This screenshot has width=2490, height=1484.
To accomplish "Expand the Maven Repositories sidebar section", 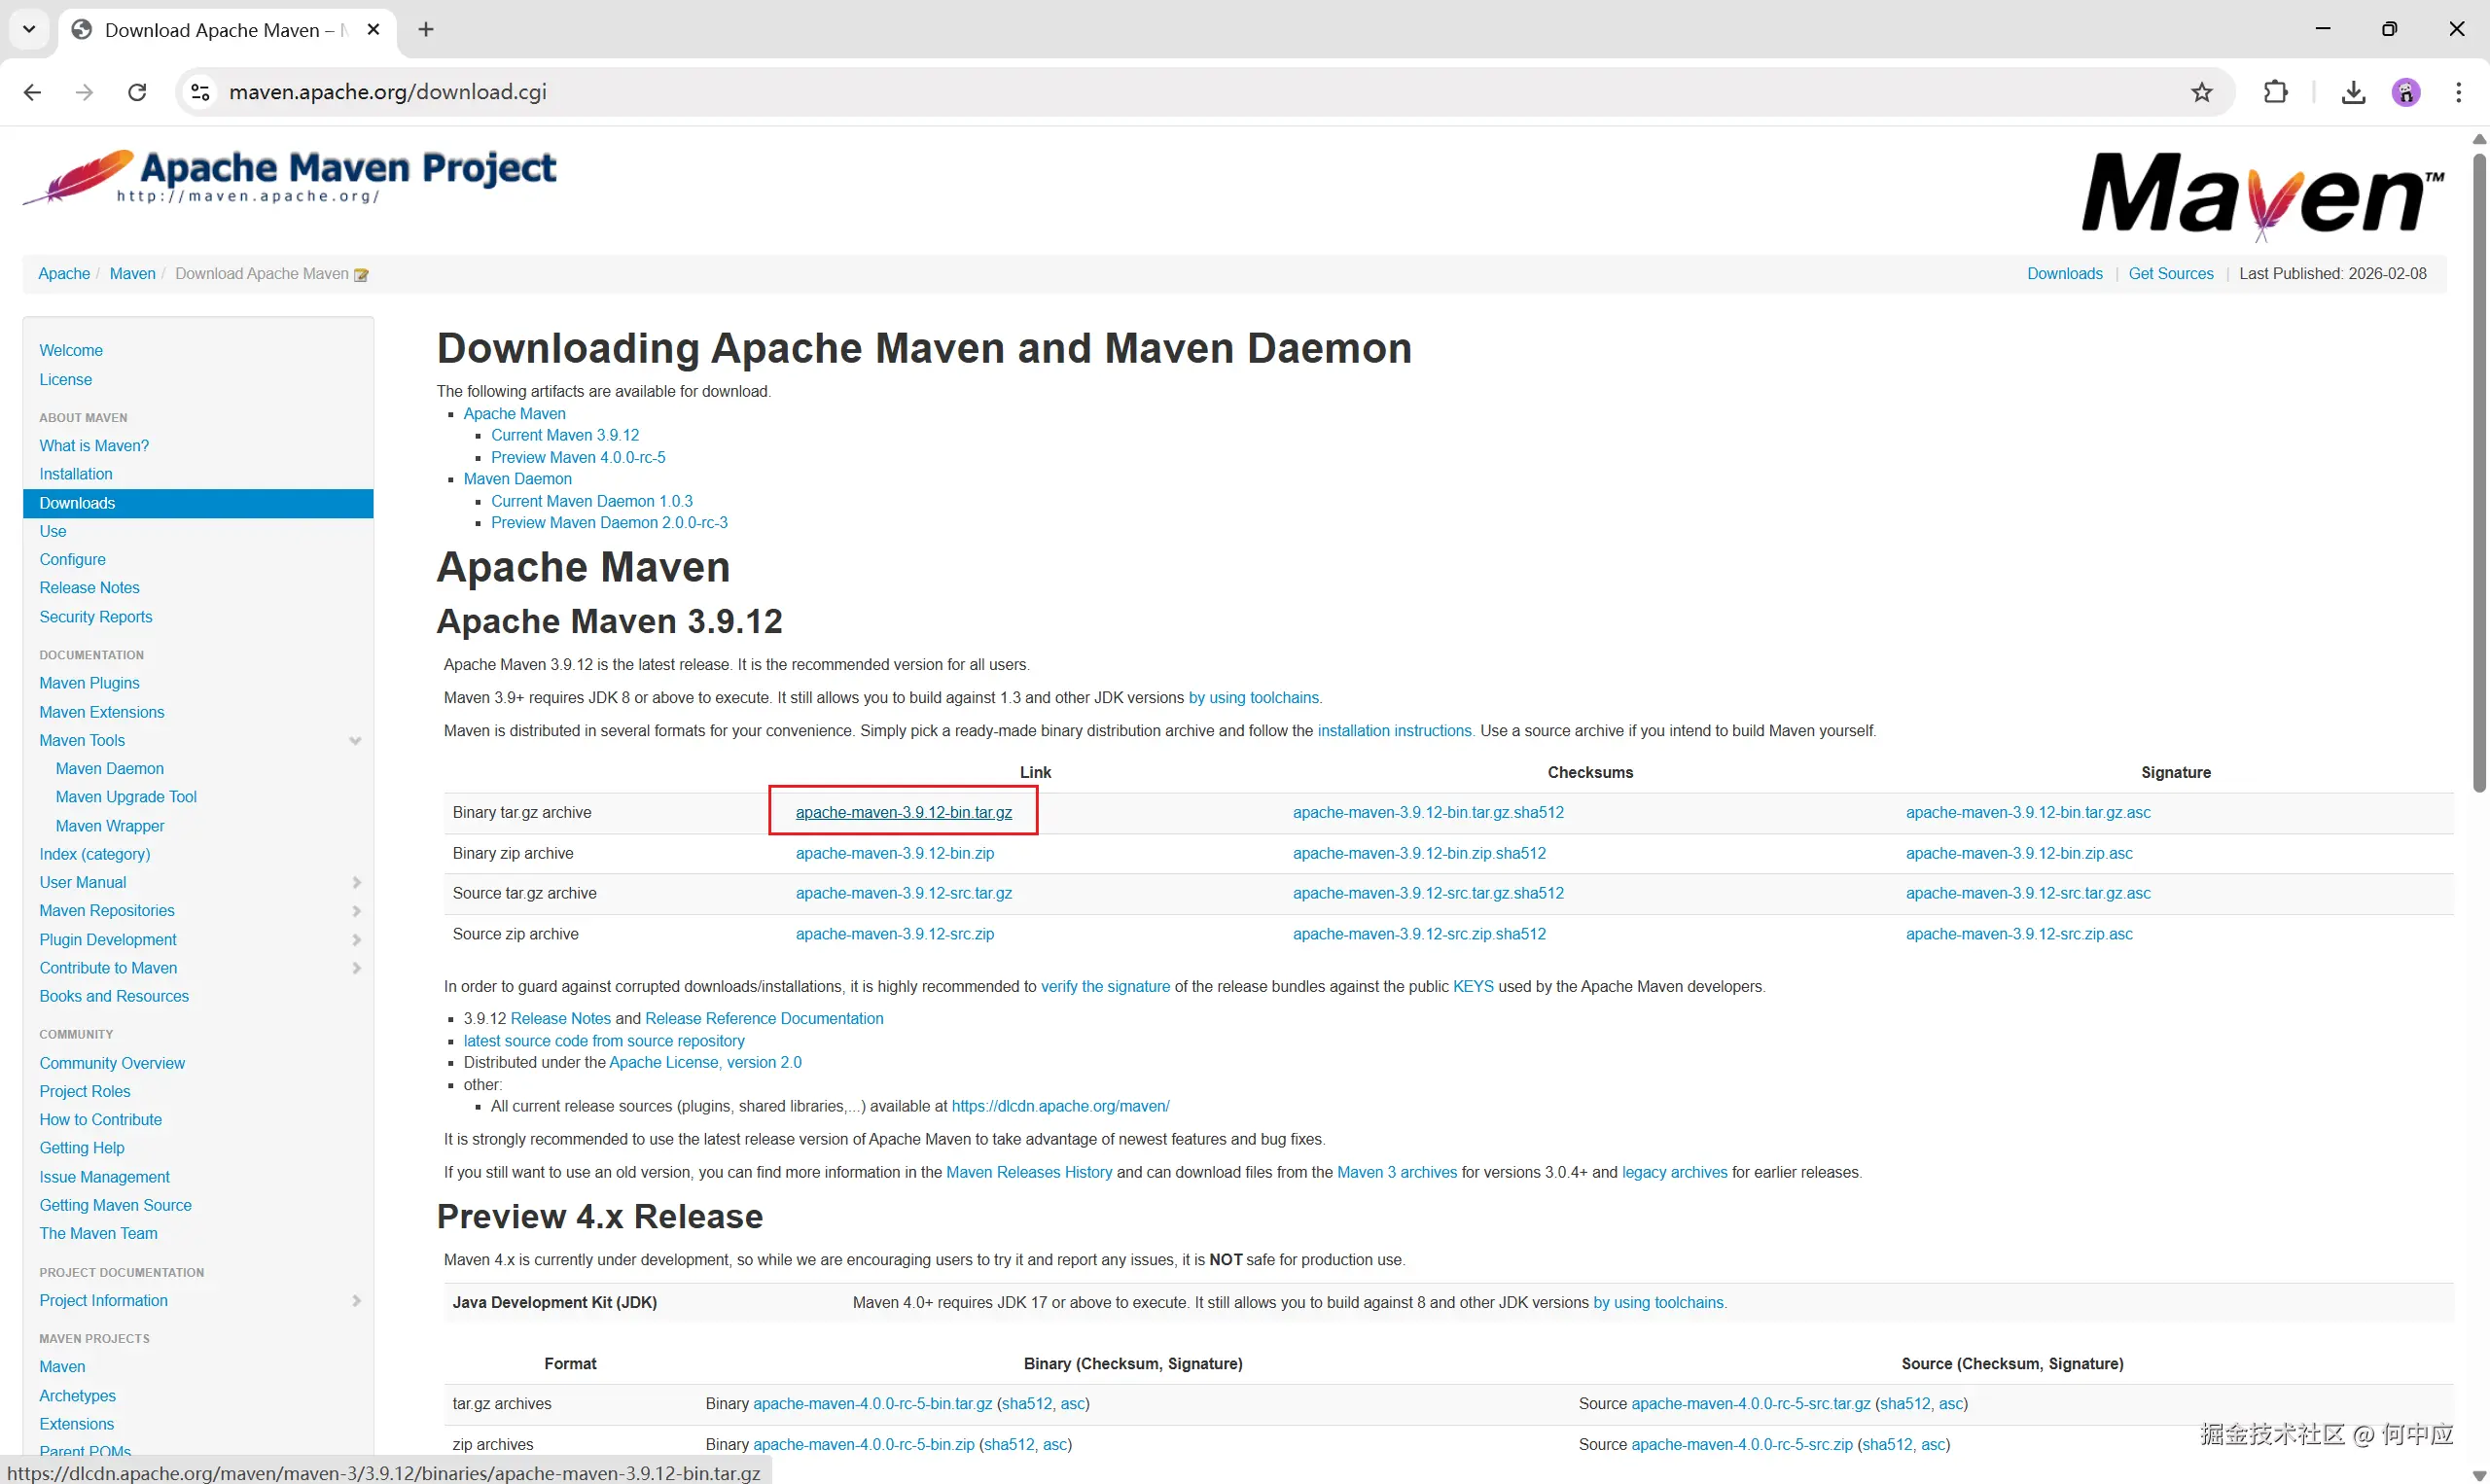I will coord(357,911).
